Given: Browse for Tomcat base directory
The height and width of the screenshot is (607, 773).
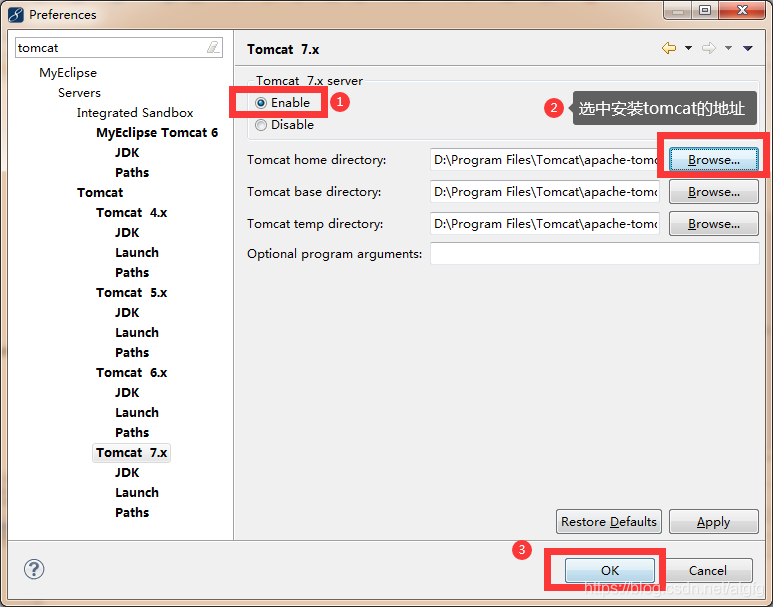Looking at the screenshot, I should pos(713,192).
